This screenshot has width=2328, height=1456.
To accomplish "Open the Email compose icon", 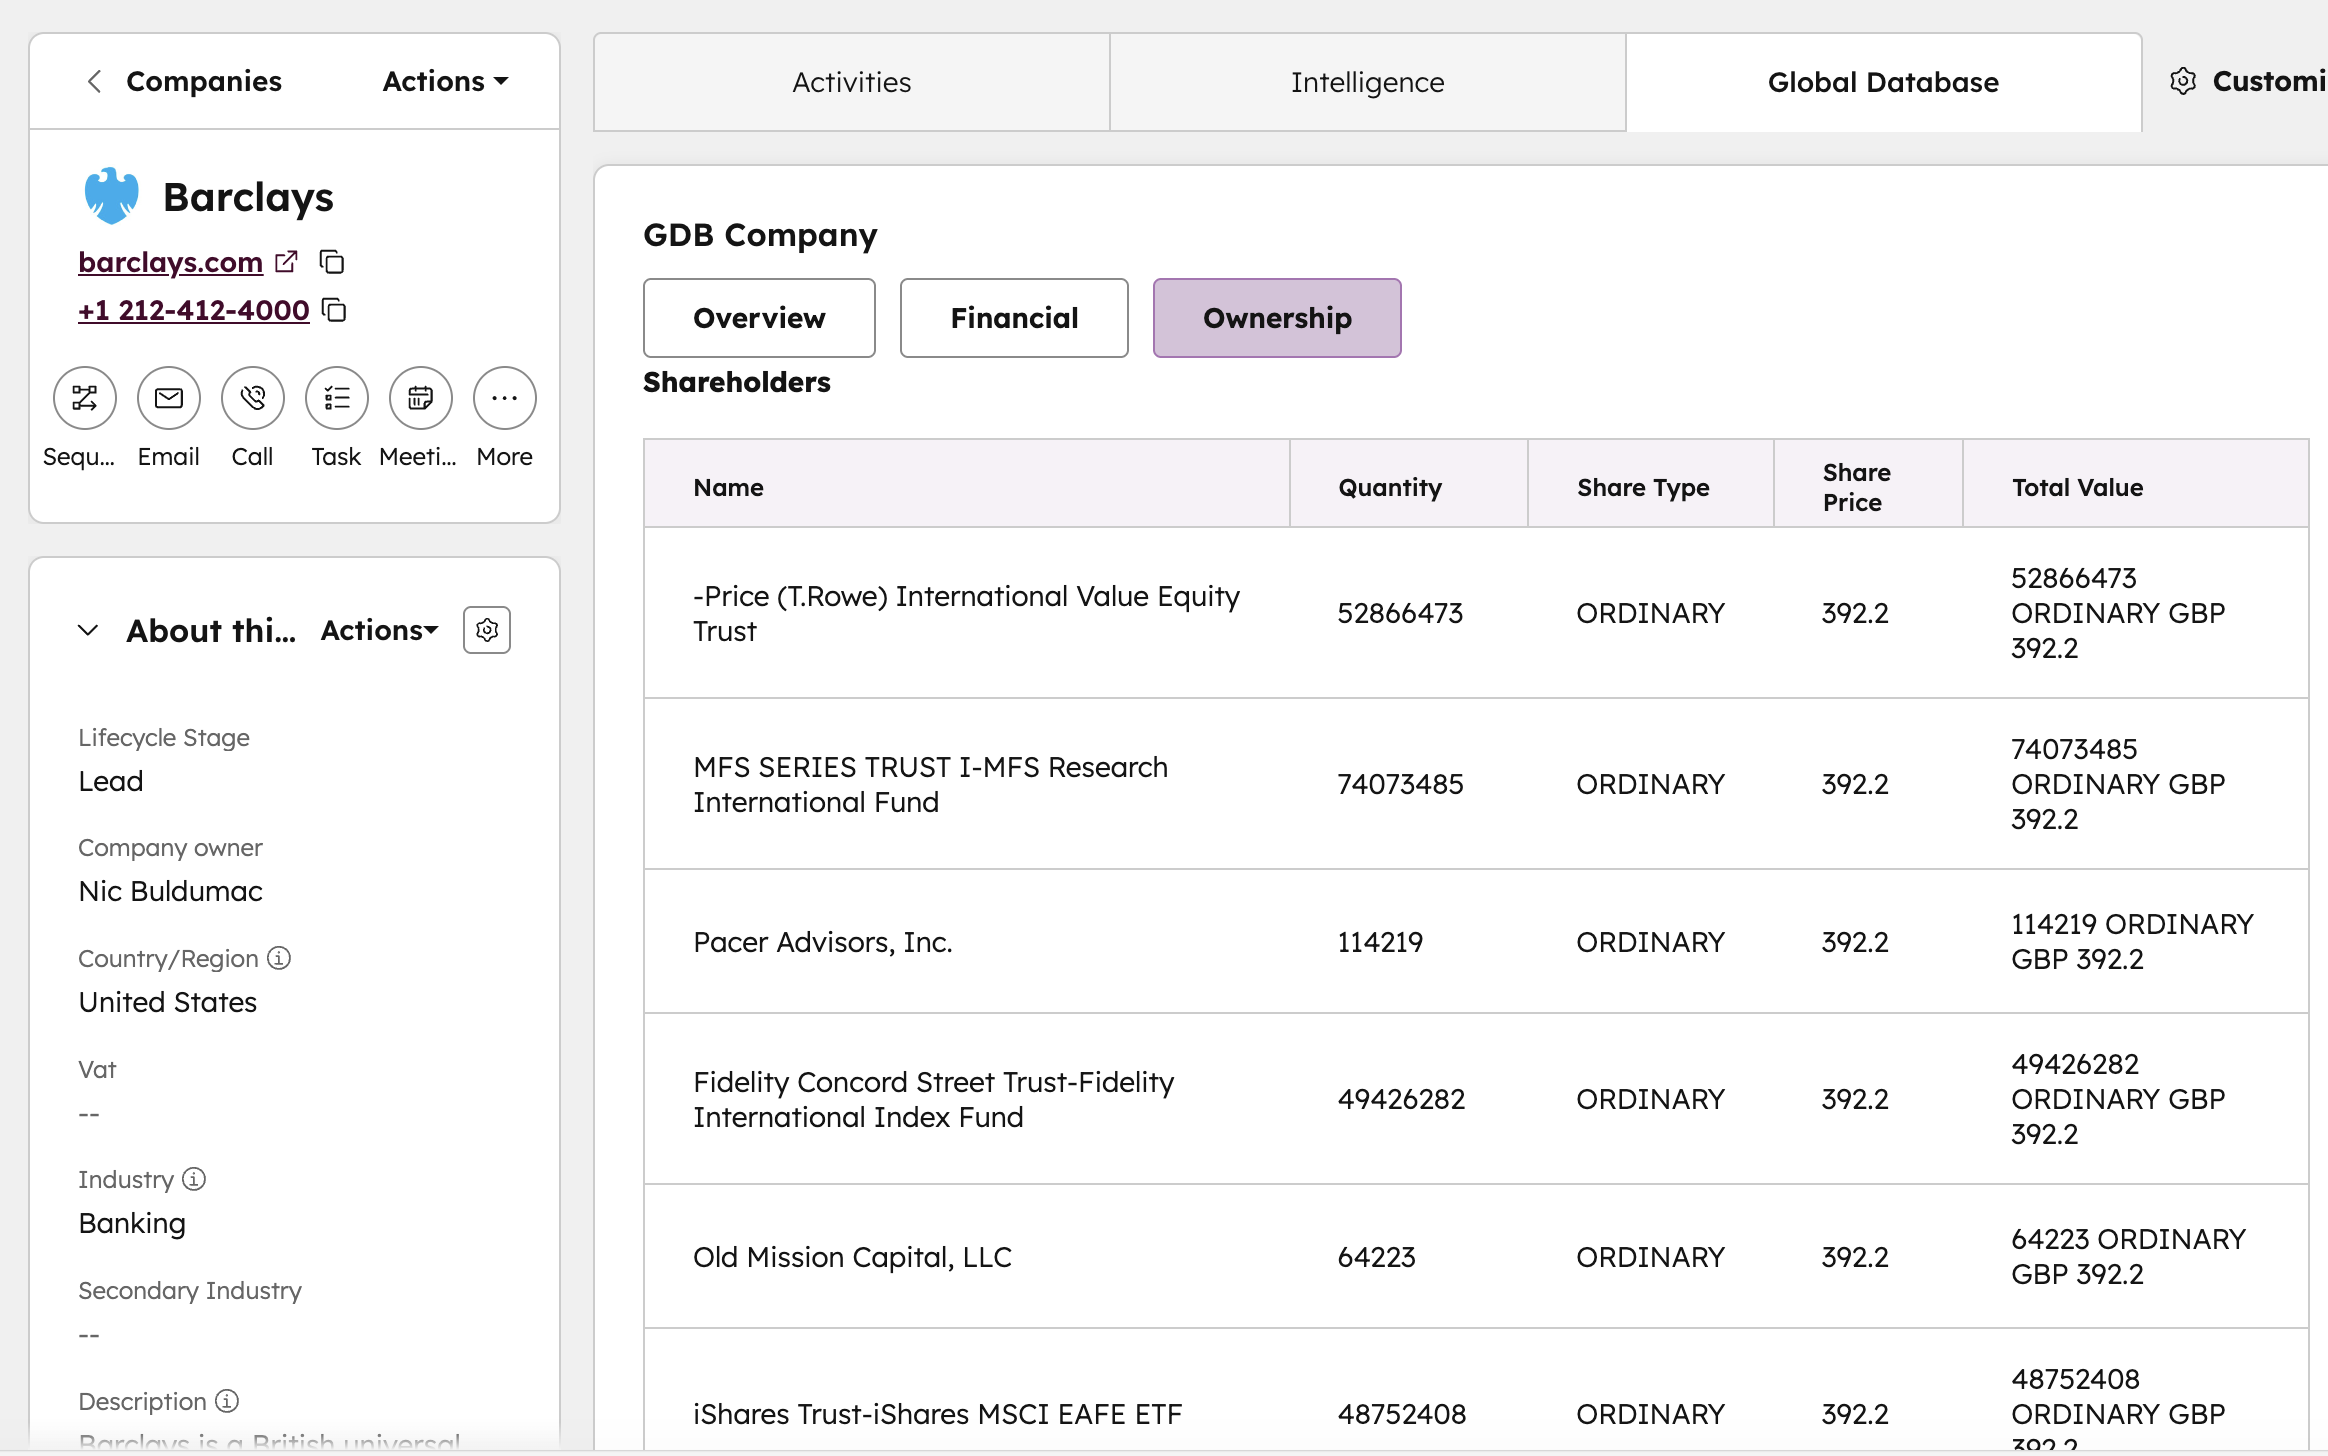I will (x=169, y=398).
